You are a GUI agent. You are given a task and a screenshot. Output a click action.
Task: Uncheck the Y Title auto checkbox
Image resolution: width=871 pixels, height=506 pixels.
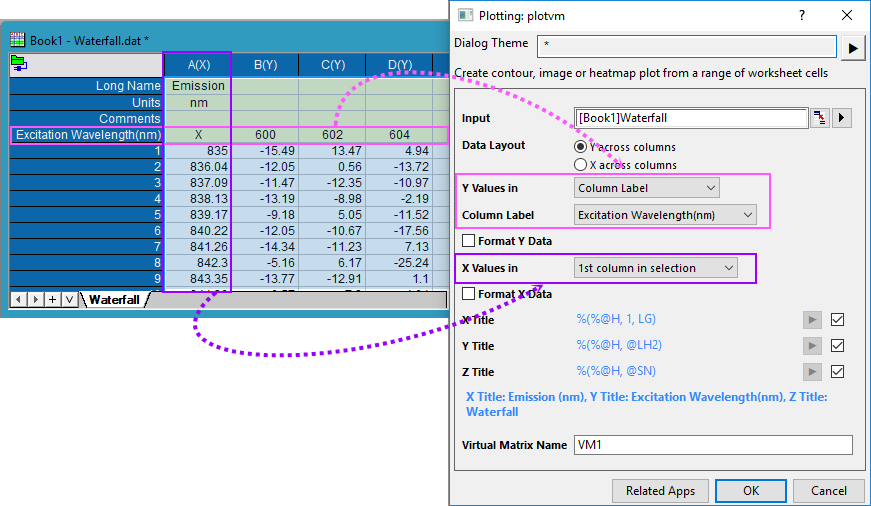pos(837,345)
